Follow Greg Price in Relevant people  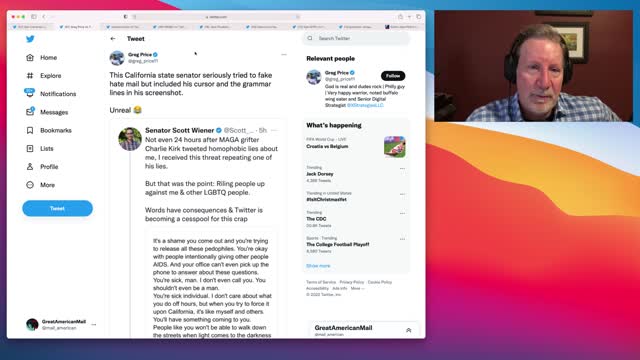[x=393, y=76]
